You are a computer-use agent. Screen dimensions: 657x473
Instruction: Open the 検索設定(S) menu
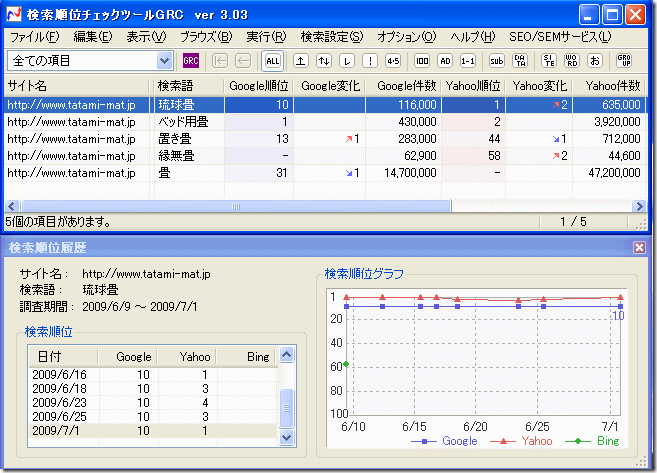pyautogui.click(x=332, y=37)
